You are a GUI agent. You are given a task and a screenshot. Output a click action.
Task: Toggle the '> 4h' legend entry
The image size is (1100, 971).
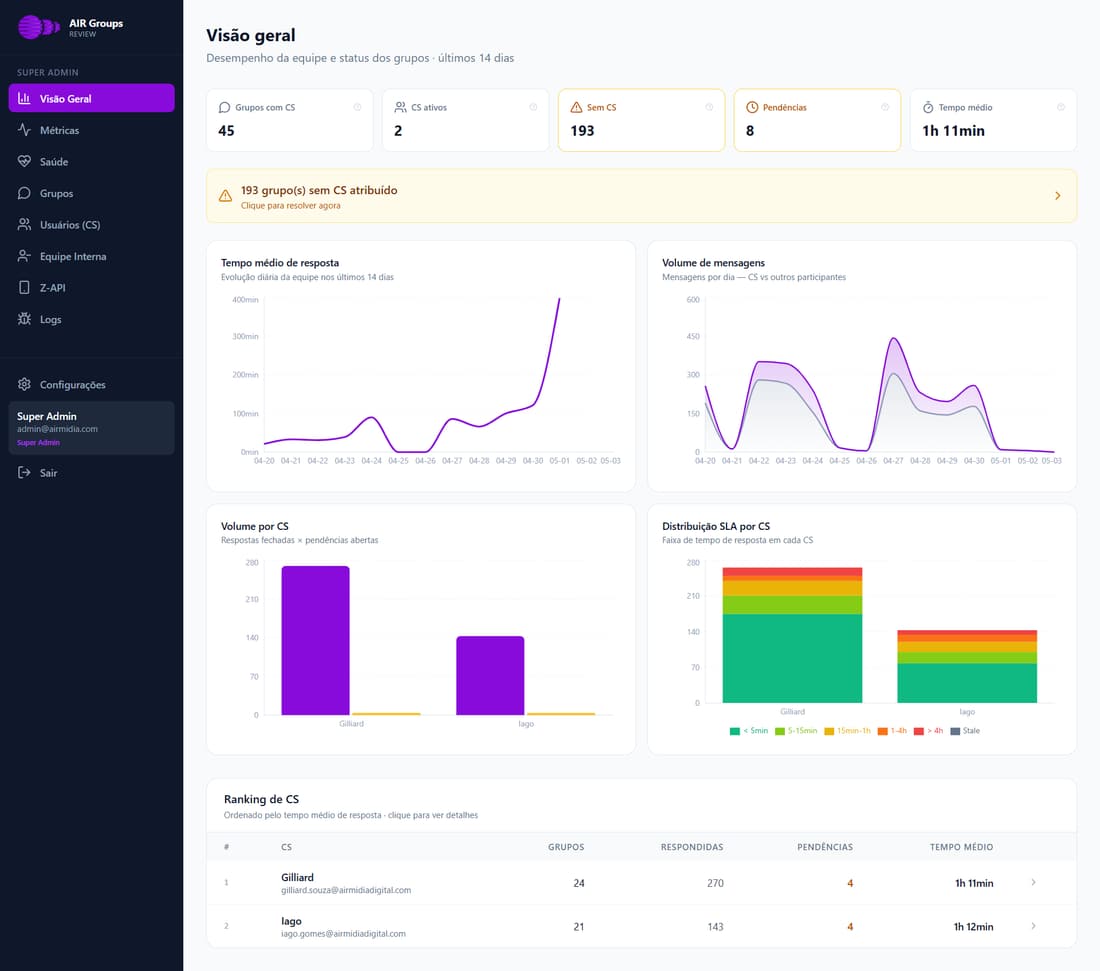pyautogui.click(x=928, y=731)
